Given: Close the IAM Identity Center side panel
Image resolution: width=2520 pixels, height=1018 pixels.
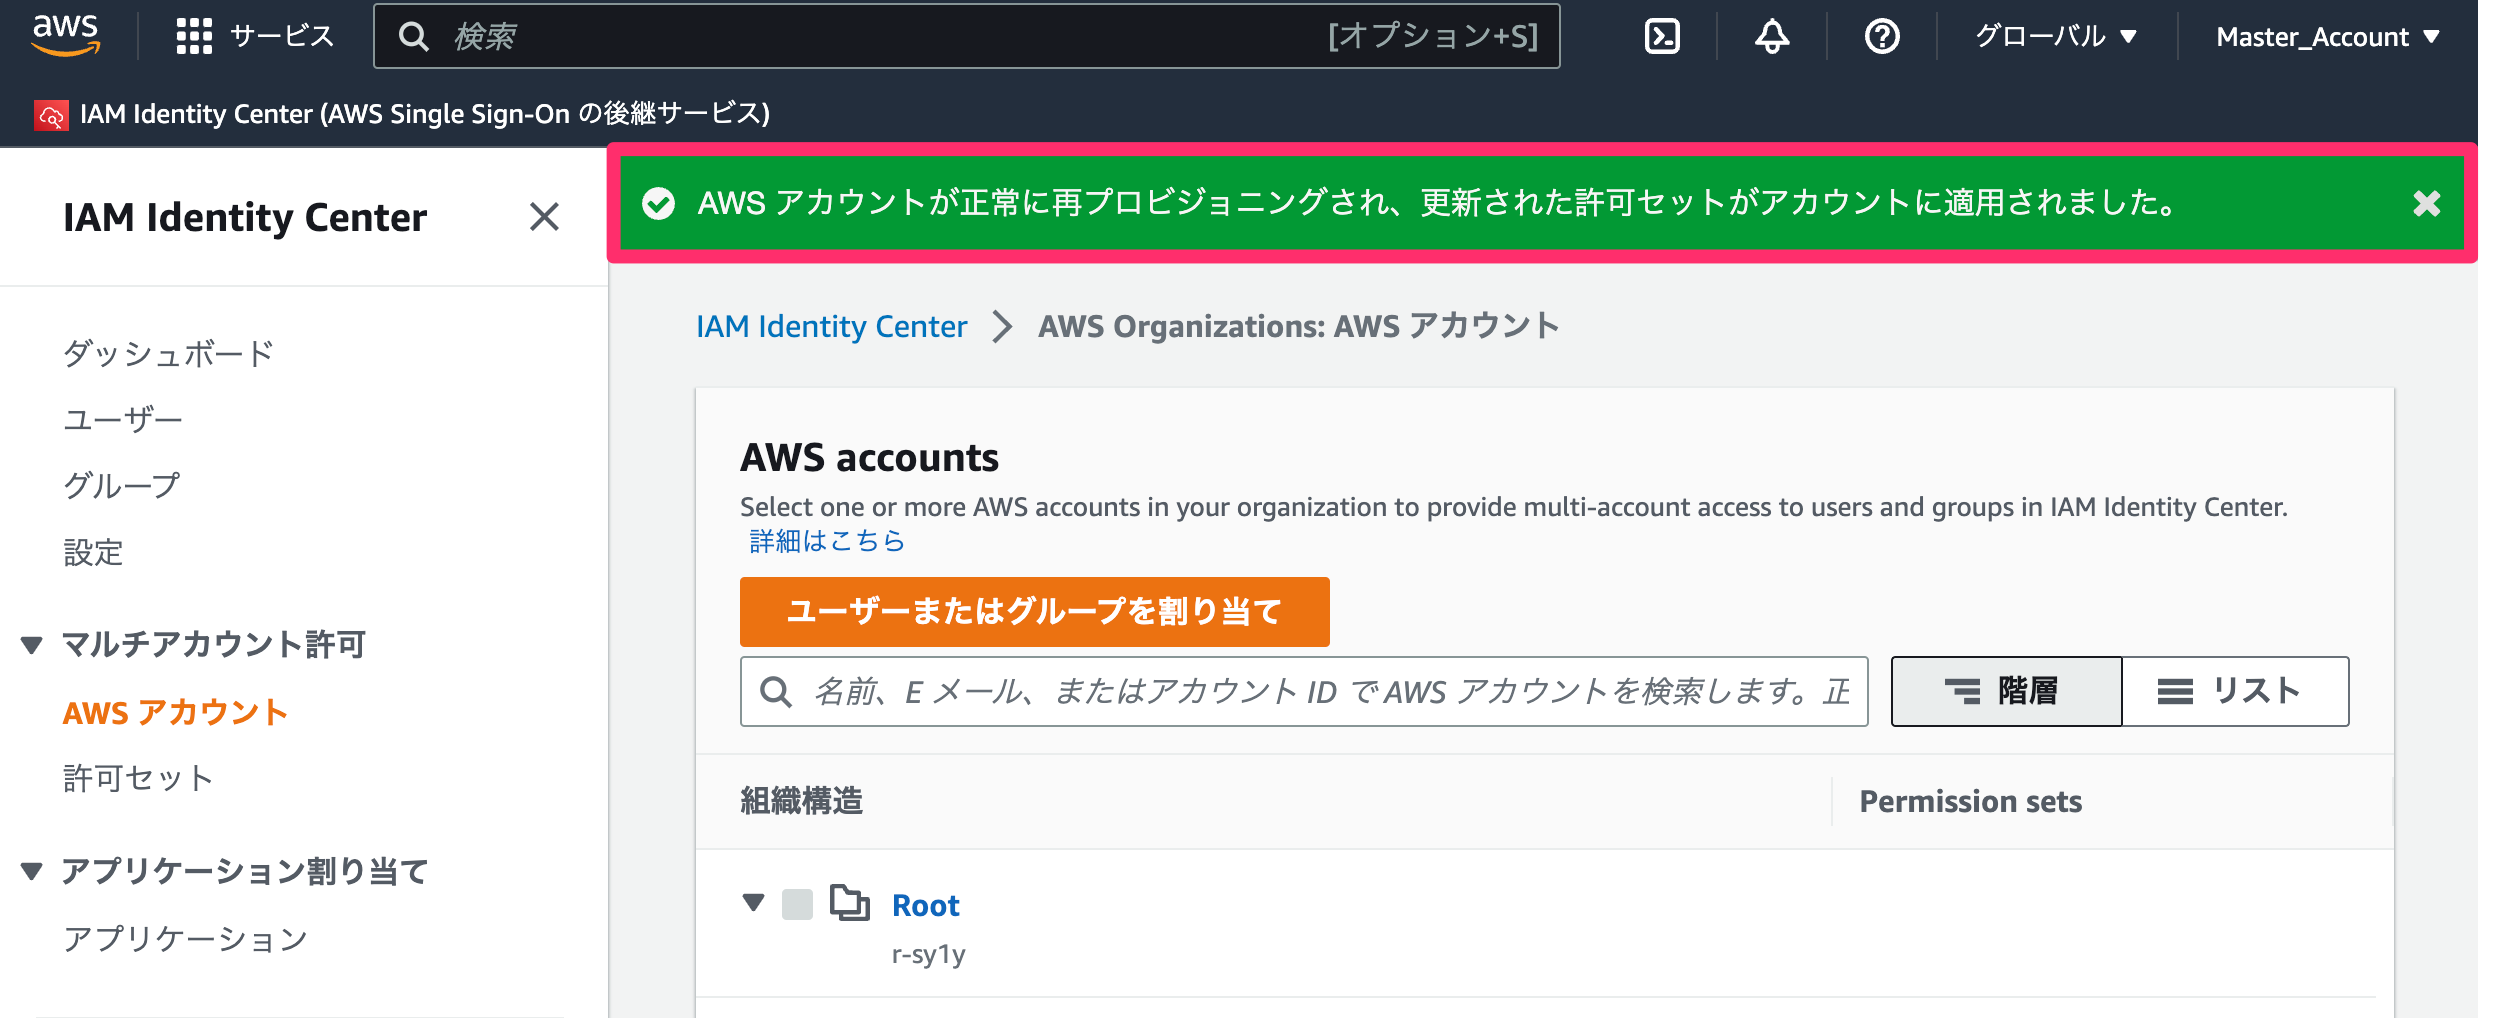Looking at the screenshot, I should point(544,217).
